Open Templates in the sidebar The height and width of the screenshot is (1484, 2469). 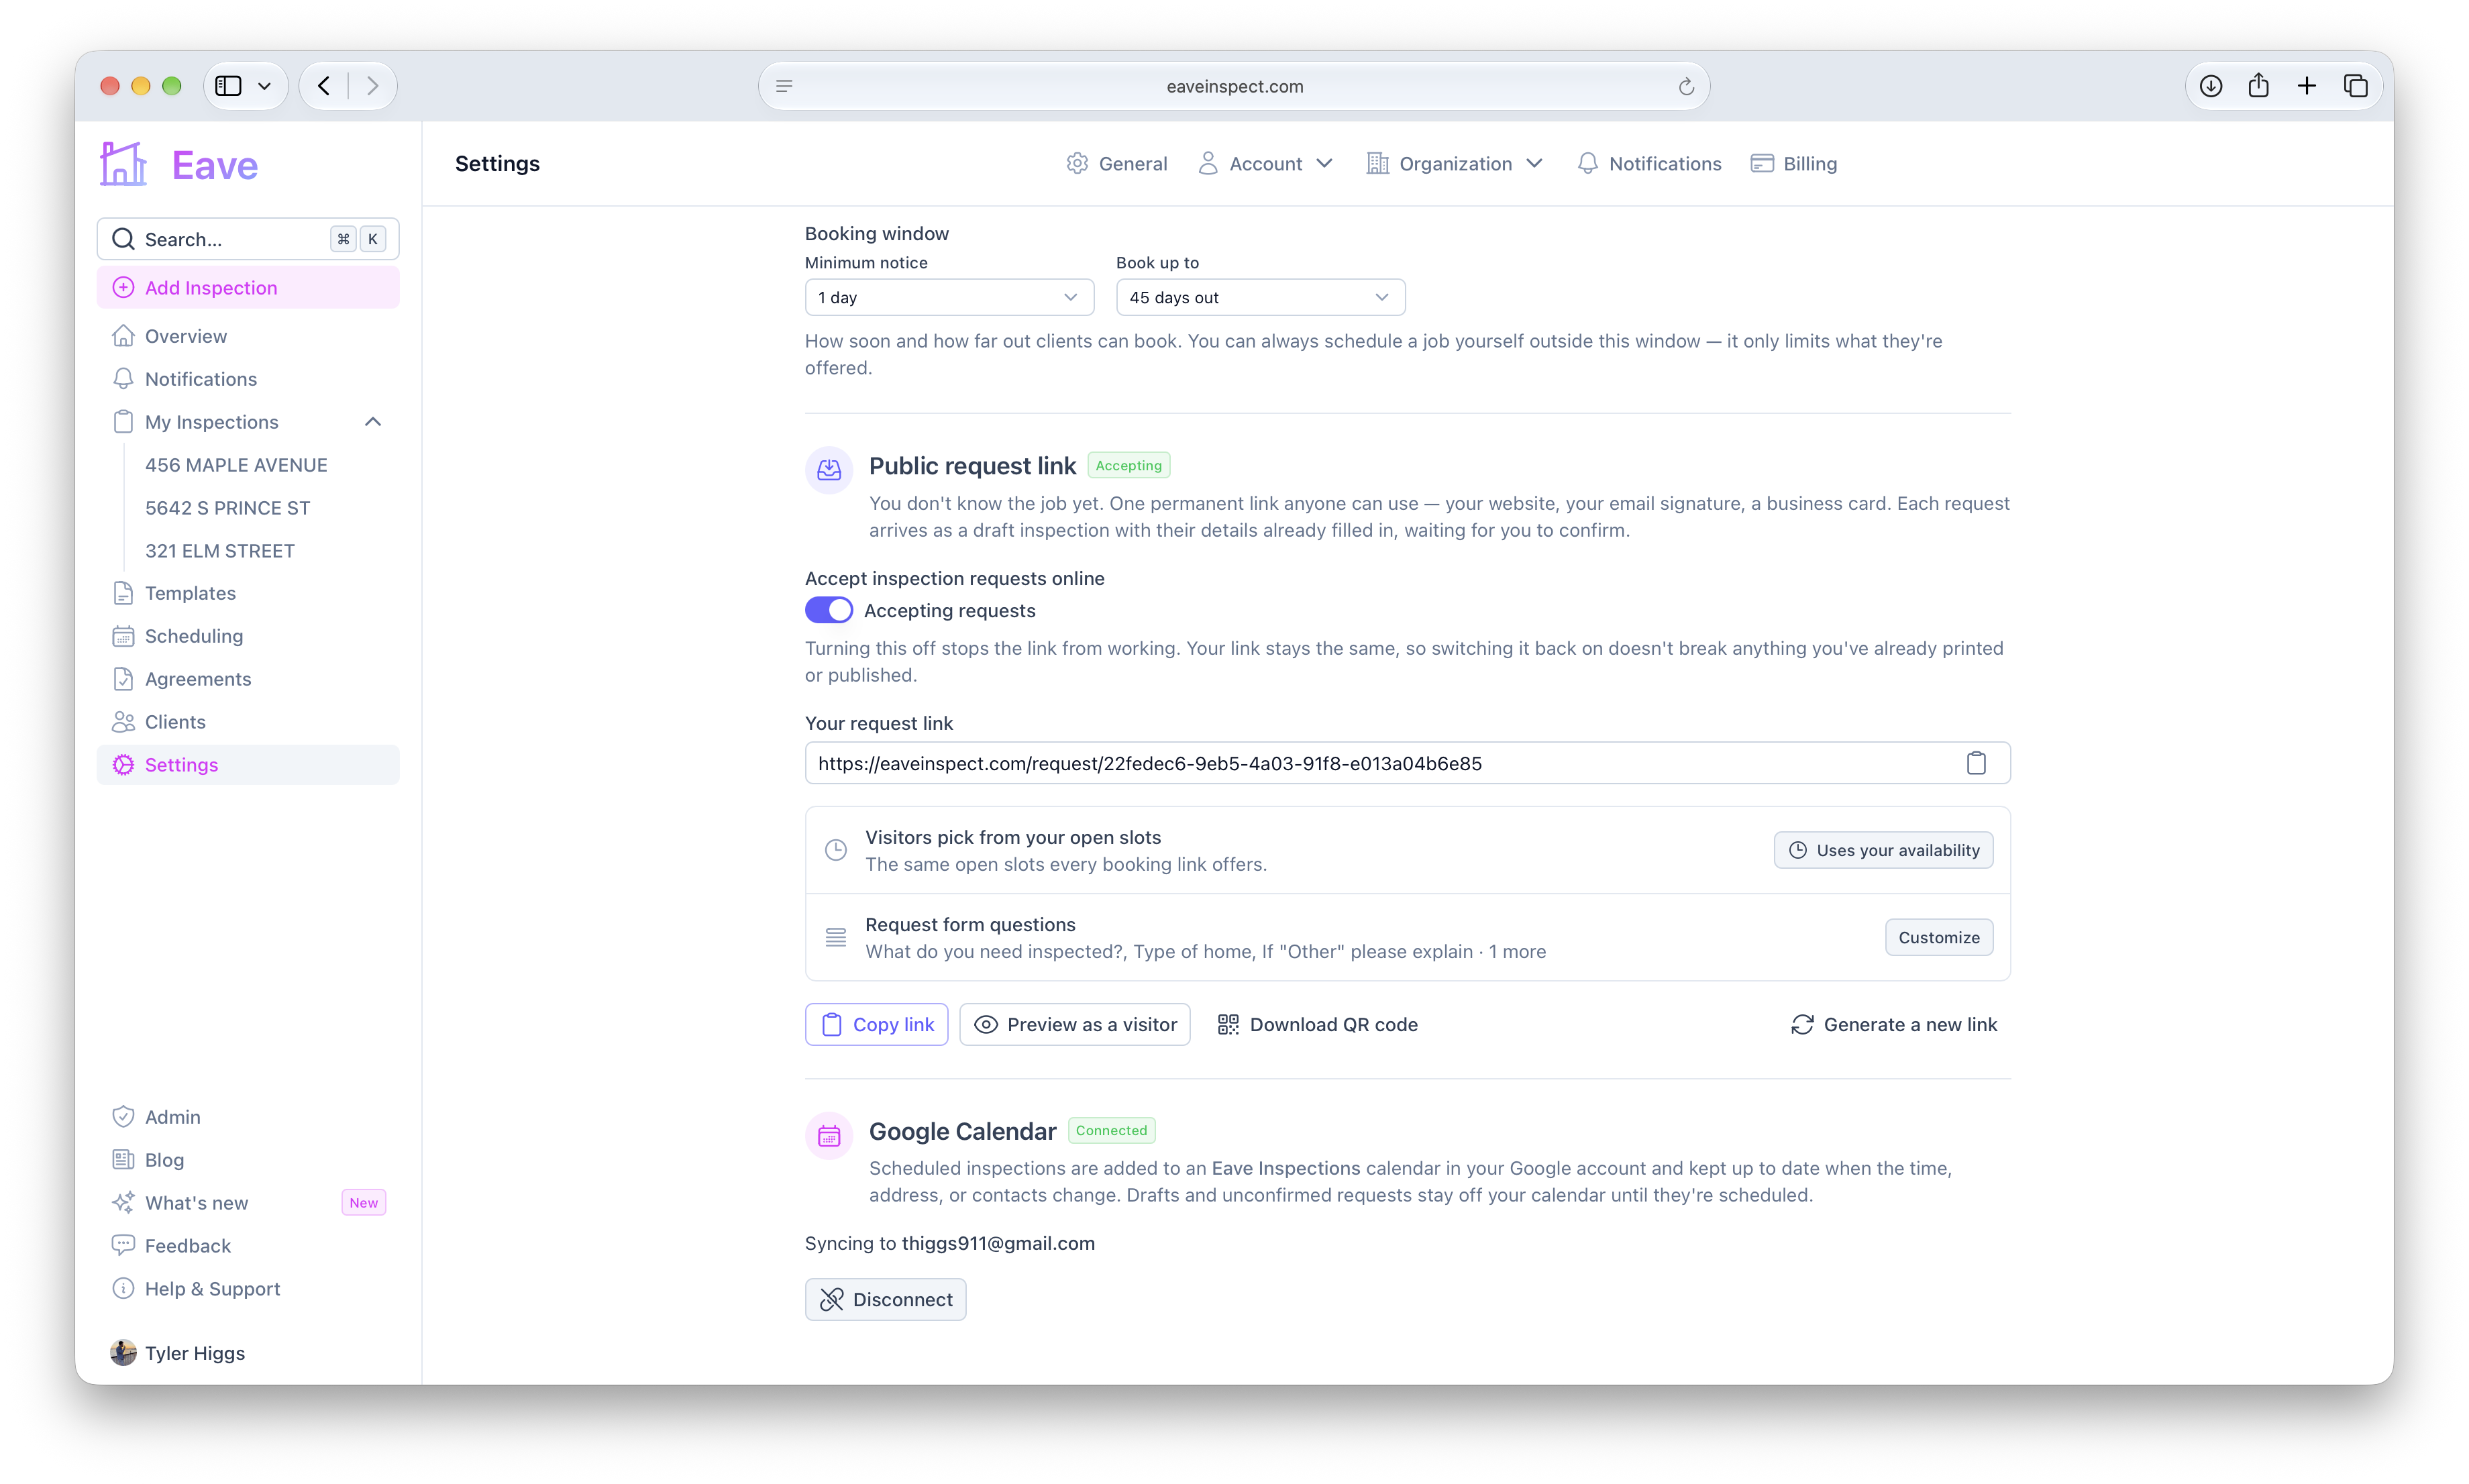248,593
